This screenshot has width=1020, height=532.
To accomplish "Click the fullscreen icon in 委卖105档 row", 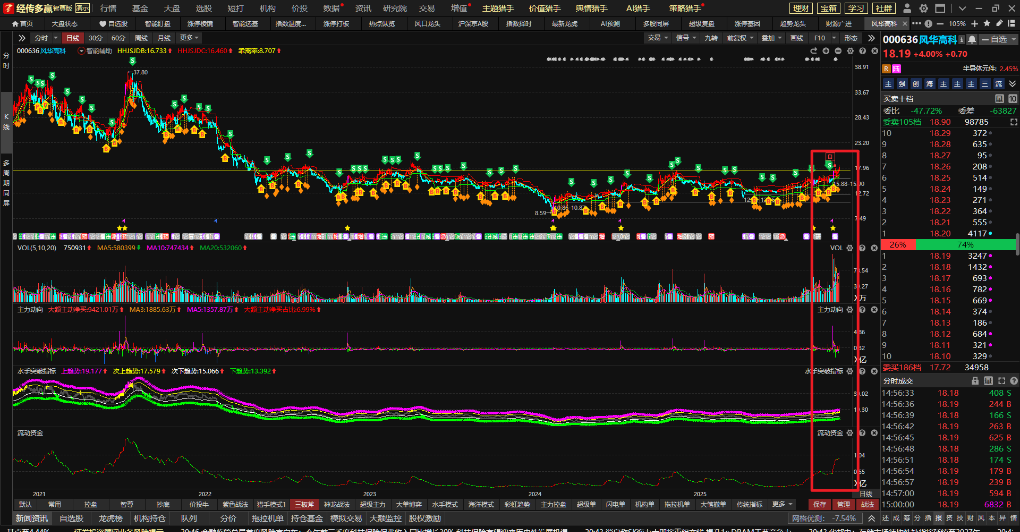I will click(x=1011, y=120).
